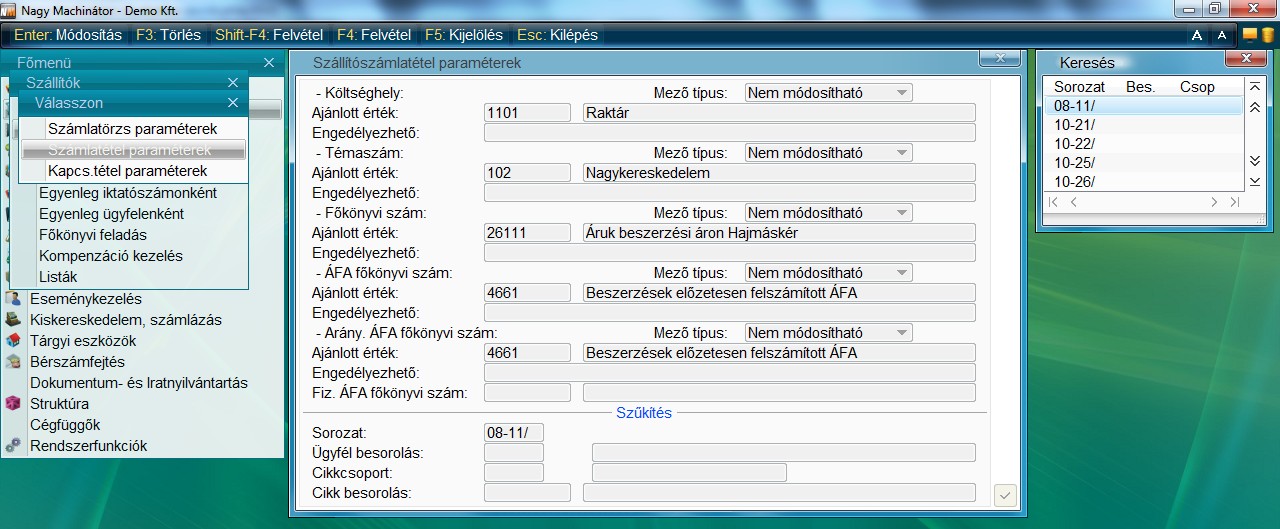Viewport: 1280px width, 529px height.
Task: Open Főkönyvi feladás menu item
Action: pos(93,235)
